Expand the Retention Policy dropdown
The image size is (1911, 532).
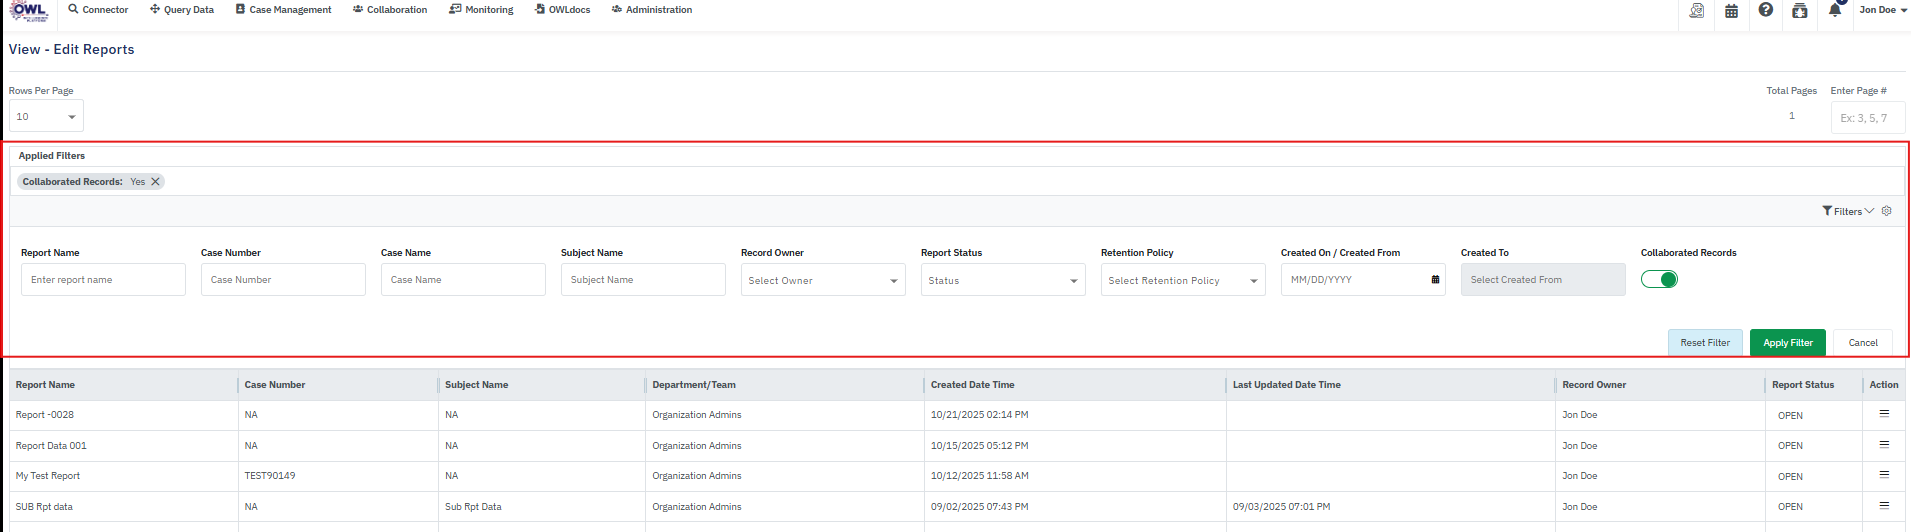1182,280
